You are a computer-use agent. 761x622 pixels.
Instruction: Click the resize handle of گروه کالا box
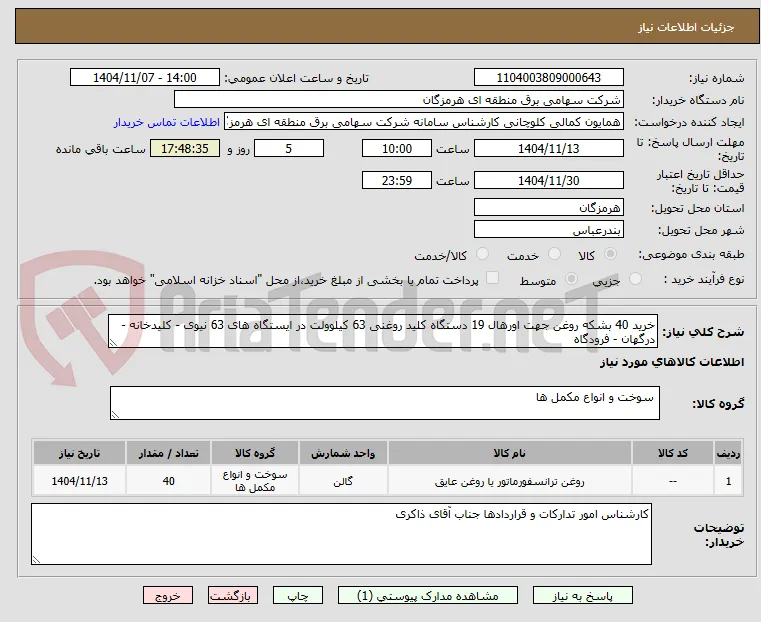116,414
